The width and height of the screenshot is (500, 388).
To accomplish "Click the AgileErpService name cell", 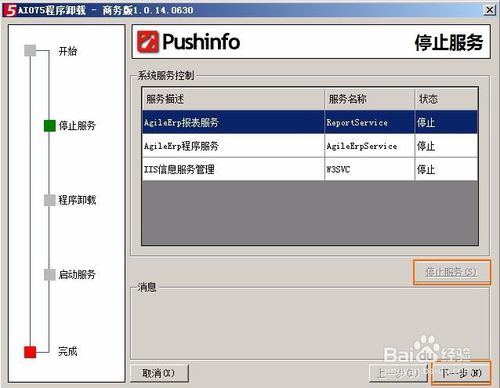I will click(369, 146).
